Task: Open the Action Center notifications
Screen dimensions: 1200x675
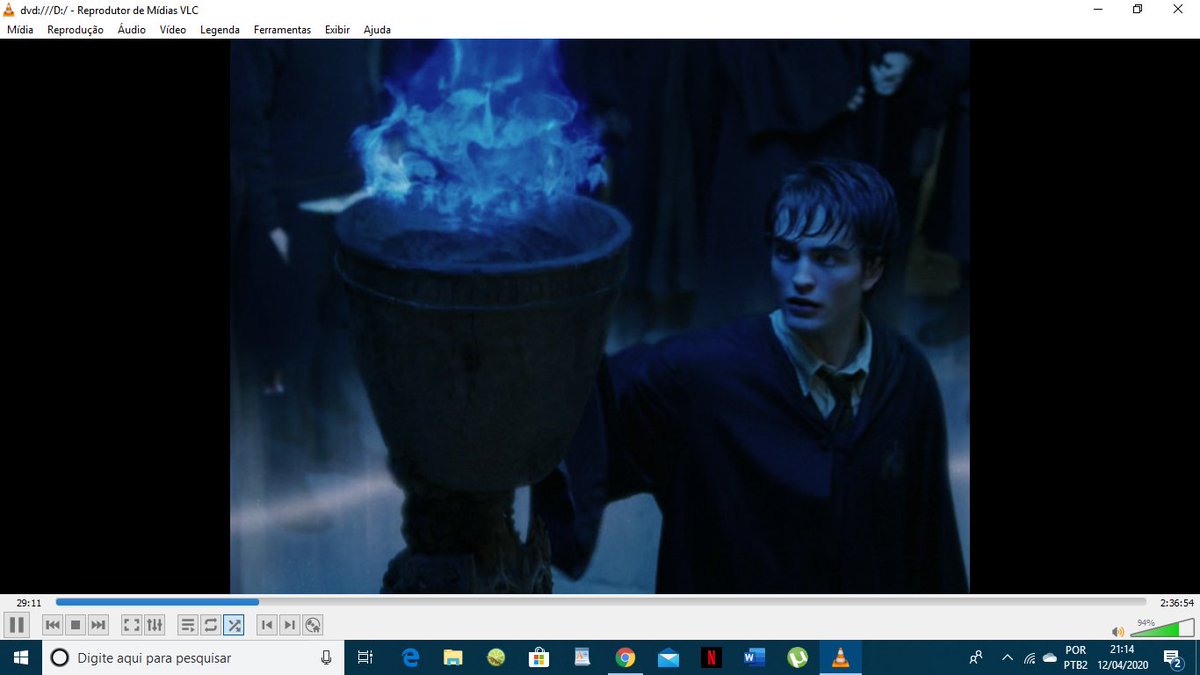Action: click(1174, 657)
